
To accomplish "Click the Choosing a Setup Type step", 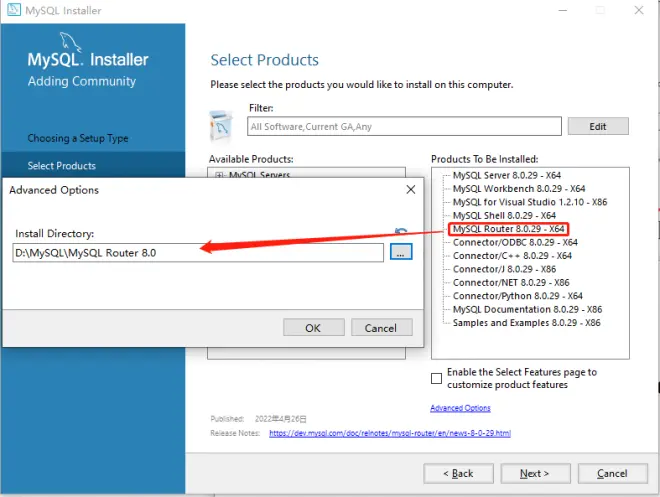I will point(78,138).
